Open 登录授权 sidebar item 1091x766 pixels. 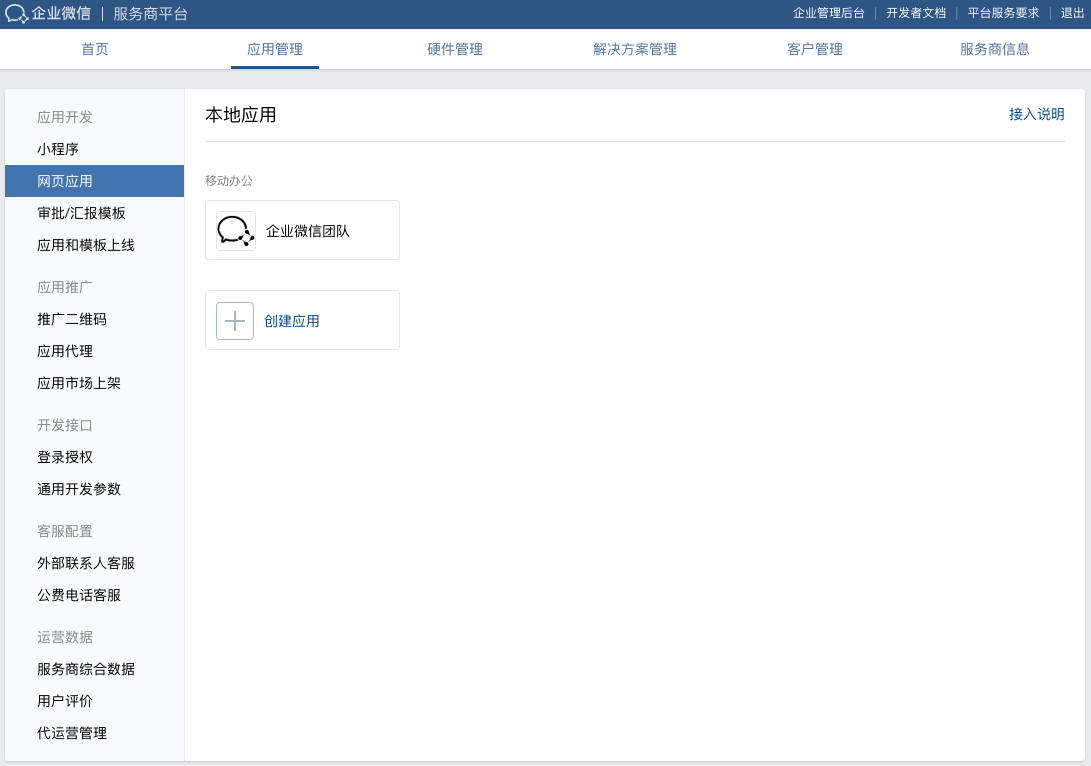[95, 457]
